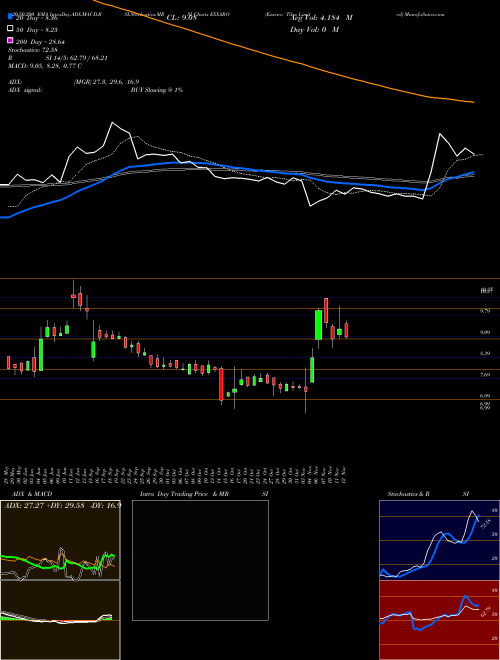Open the MACD histogram mini chart
The height and width of the screenshot is (660, 500).
[x=60, y=620]
